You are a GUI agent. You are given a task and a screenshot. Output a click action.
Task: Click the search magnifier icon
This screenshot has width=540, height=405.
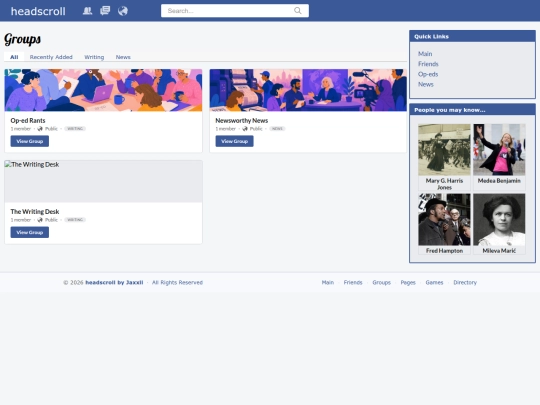point(298,11)
